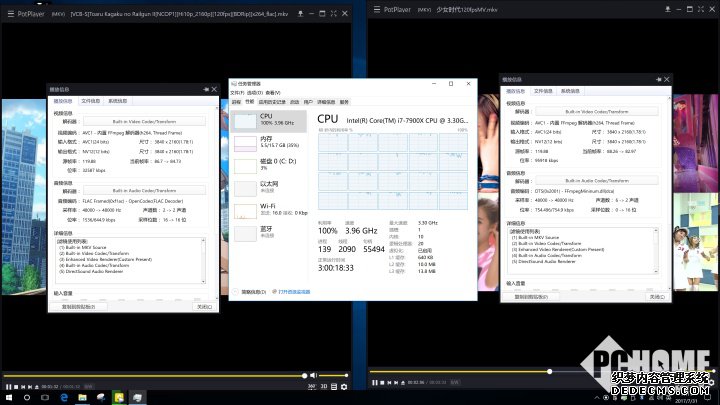This screenshot has width=720, height=405.
Task: Click the pin-on-top icon in right PotPlayer title bar
Action: pyautogui.click(x=668, y=9)
